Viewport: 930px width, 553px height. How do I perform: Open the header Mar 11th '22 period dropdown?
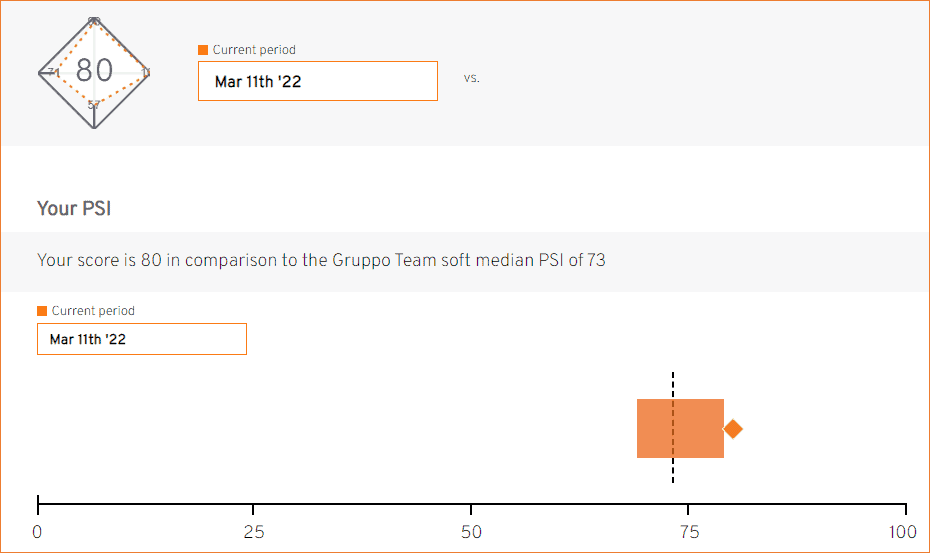point(318,81)
